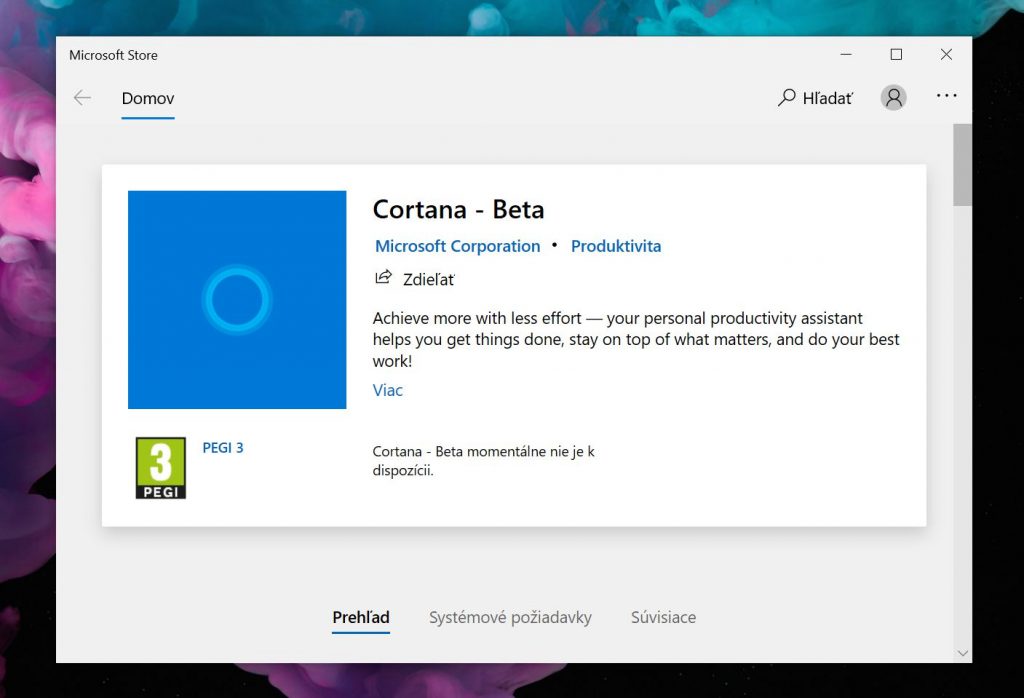Click the Cortana app logo image
Screen dimensions: 1024x698
pos(237,300)
